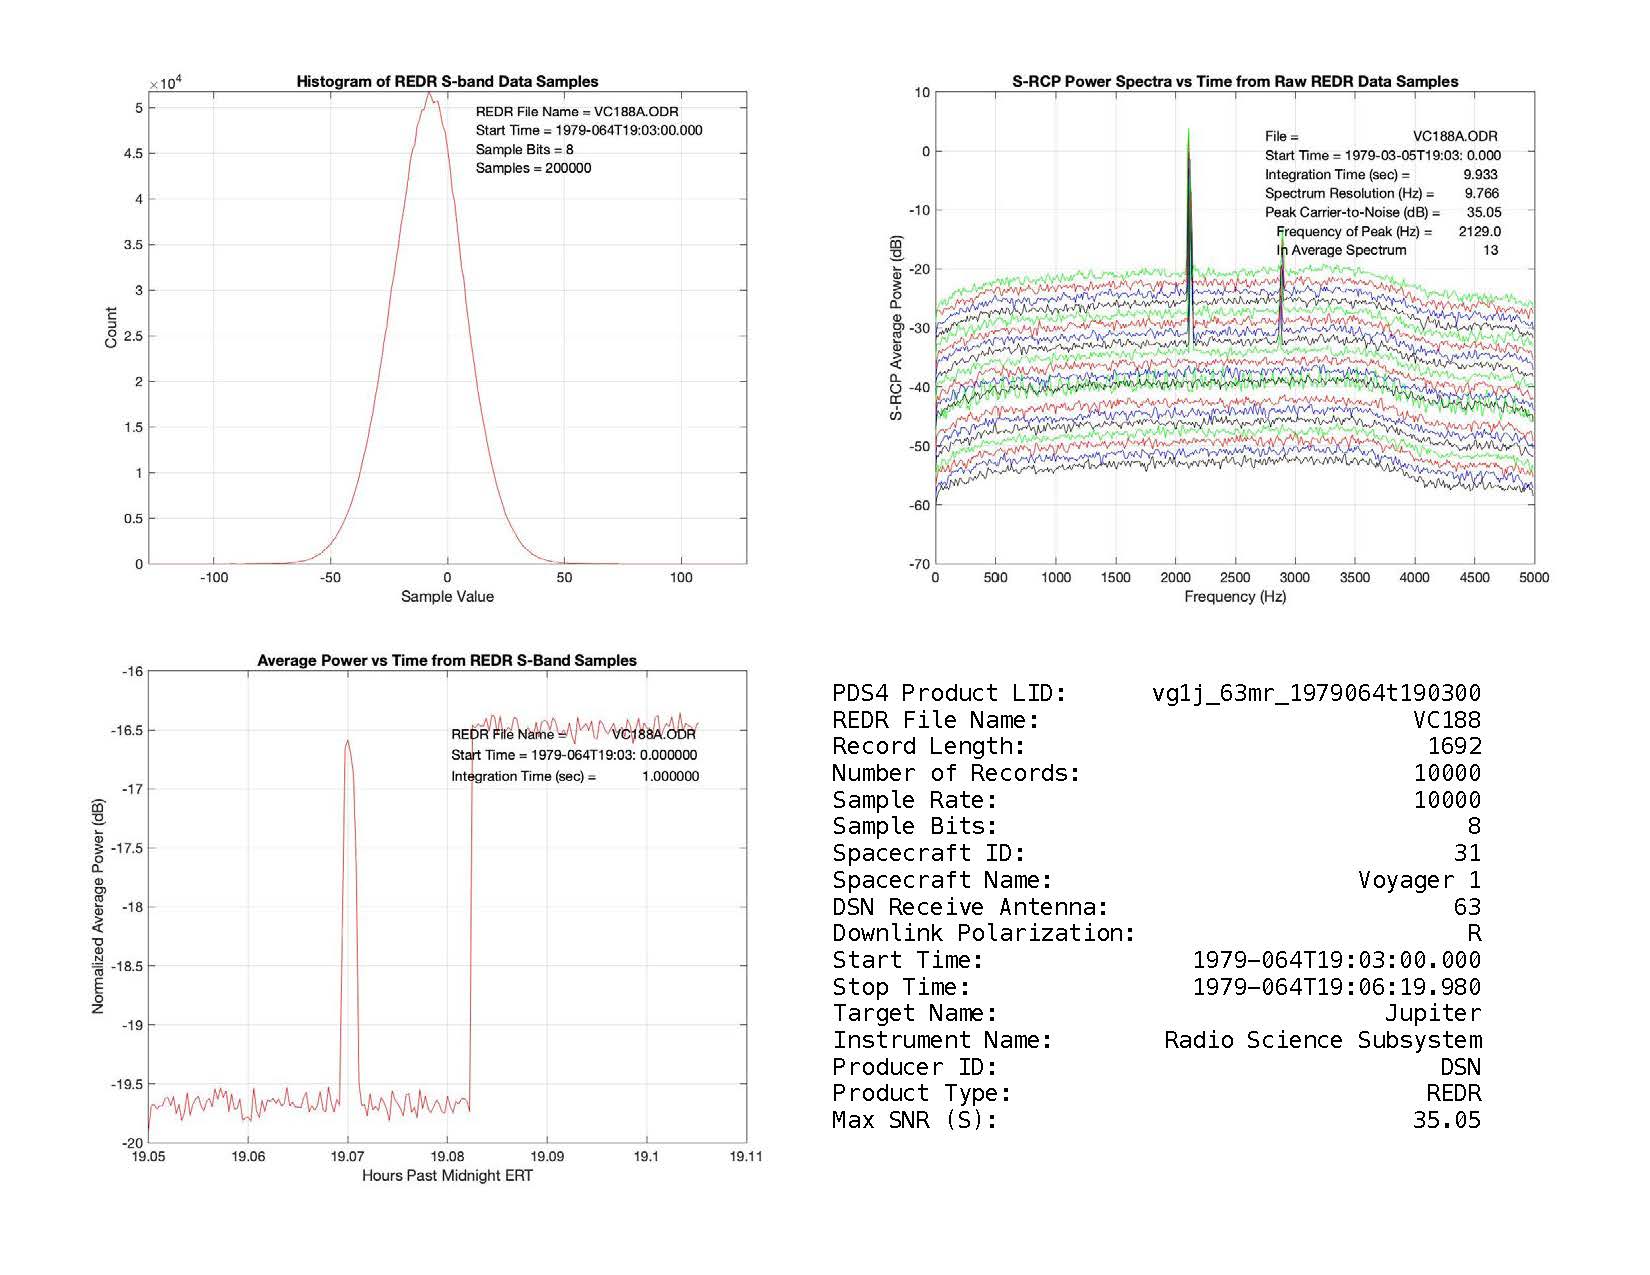Click the PDS4 Product LID value
1650x1275 pixels.
click(x=1316, y=693)
